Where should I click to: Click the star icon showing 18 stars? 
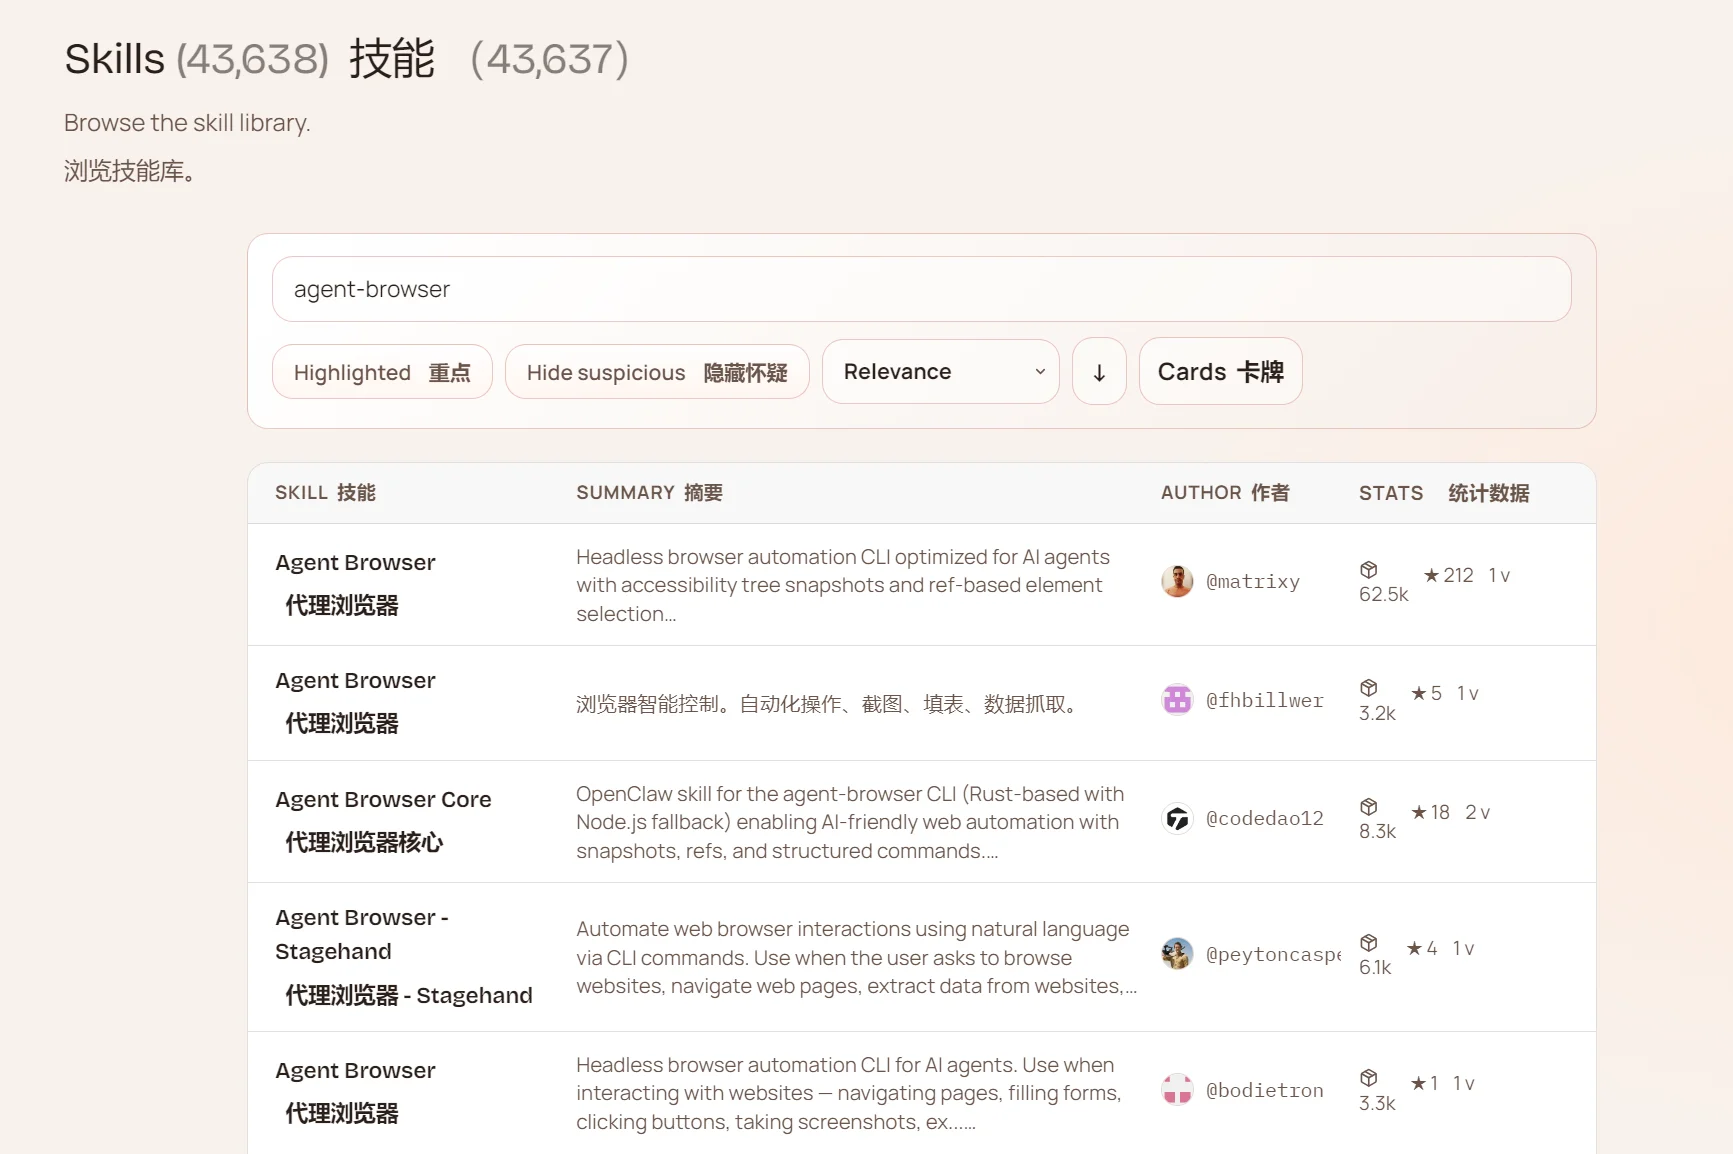1419,812
